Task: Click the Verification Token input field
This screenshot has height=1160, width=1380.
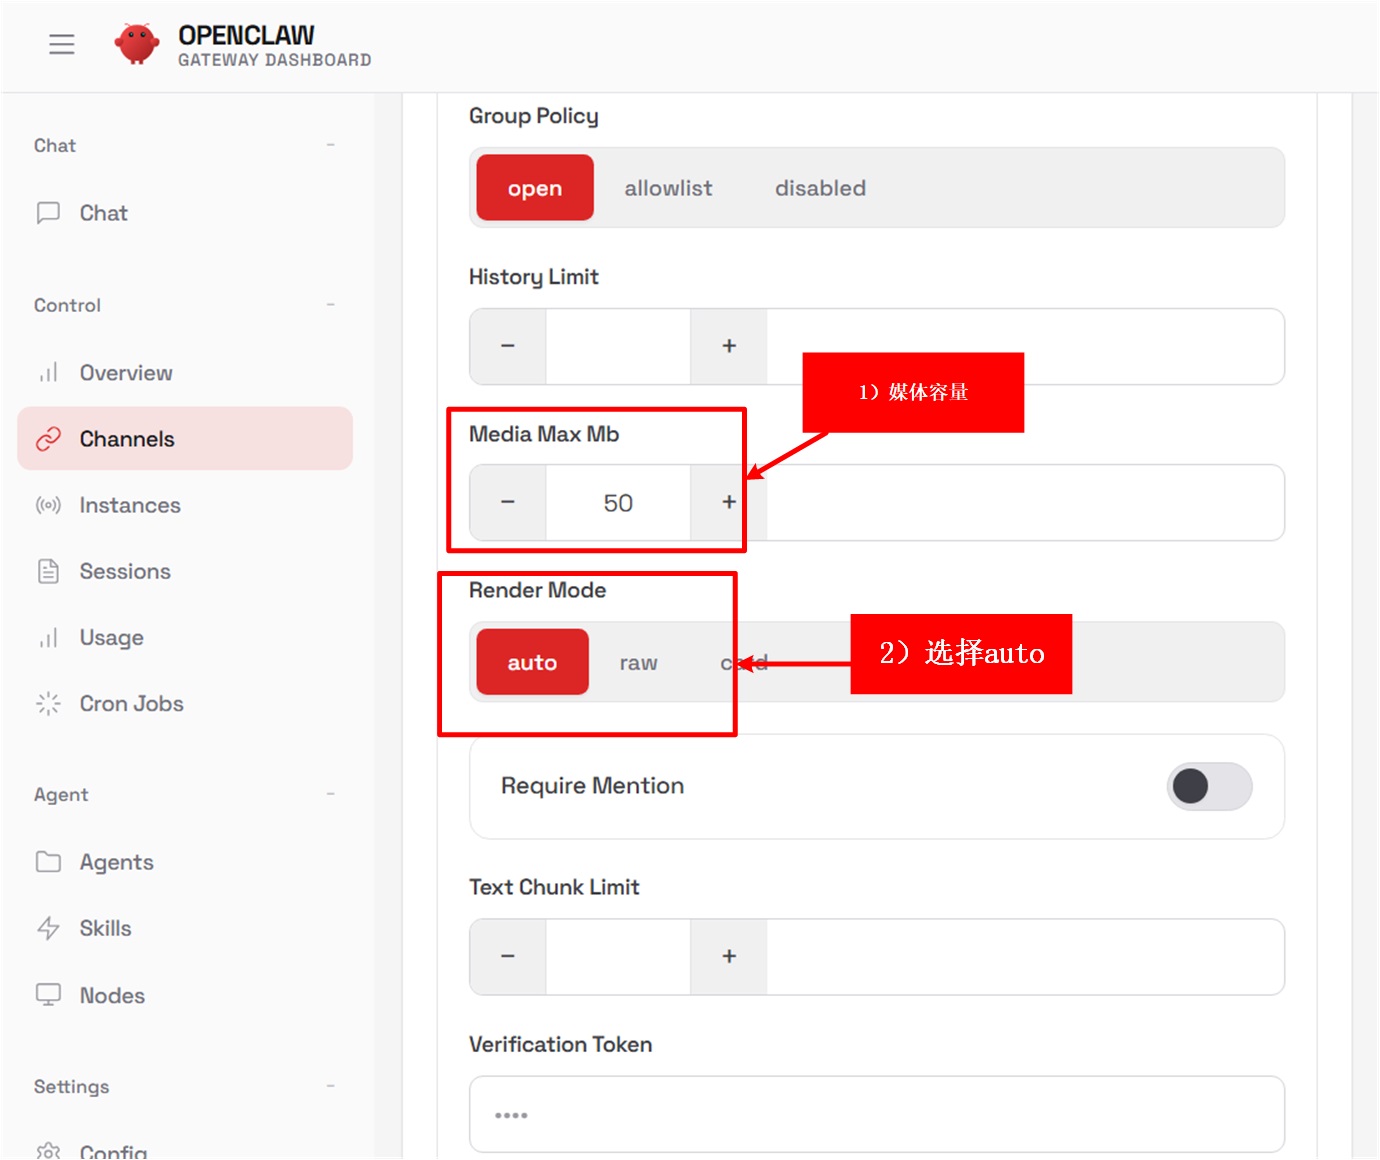Action: click(876, 1114)
